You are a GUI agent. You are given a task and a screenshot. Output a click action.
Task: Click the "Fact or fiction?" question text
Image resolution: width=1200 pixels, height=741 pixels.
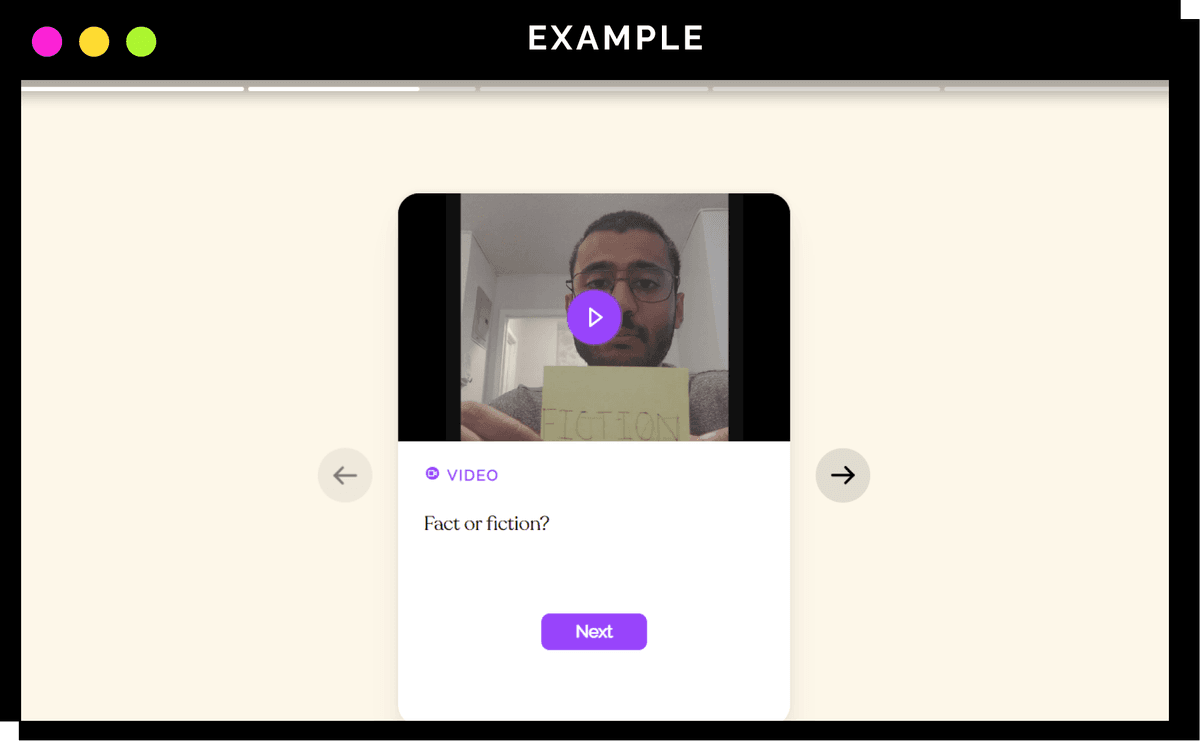click(x=487, y=523)
